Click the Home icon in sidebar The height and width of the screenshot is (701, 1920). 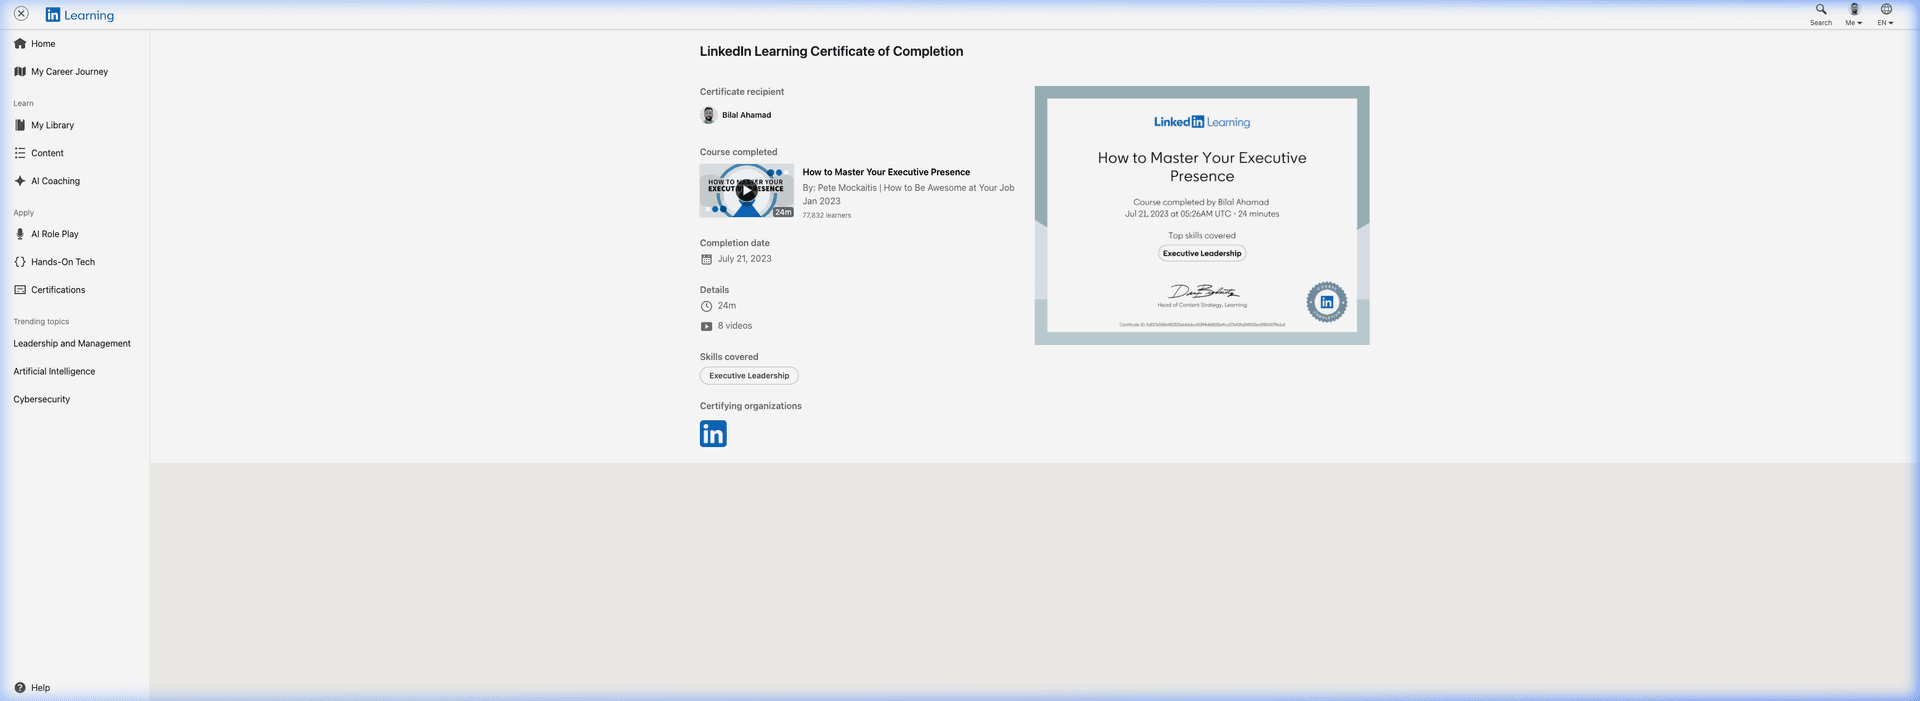[x=20, y=44]
